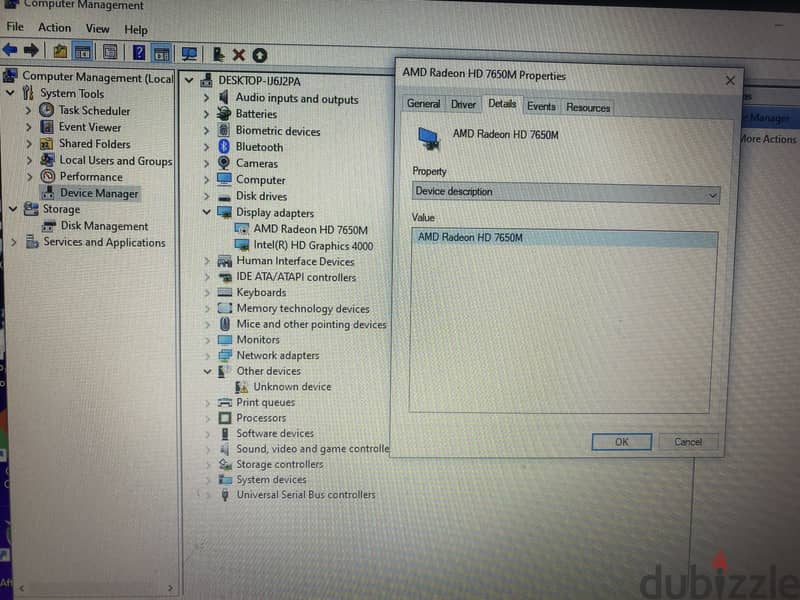Open the File menu
The height and width of the screenshot is (600, 800).
(15, 27)
